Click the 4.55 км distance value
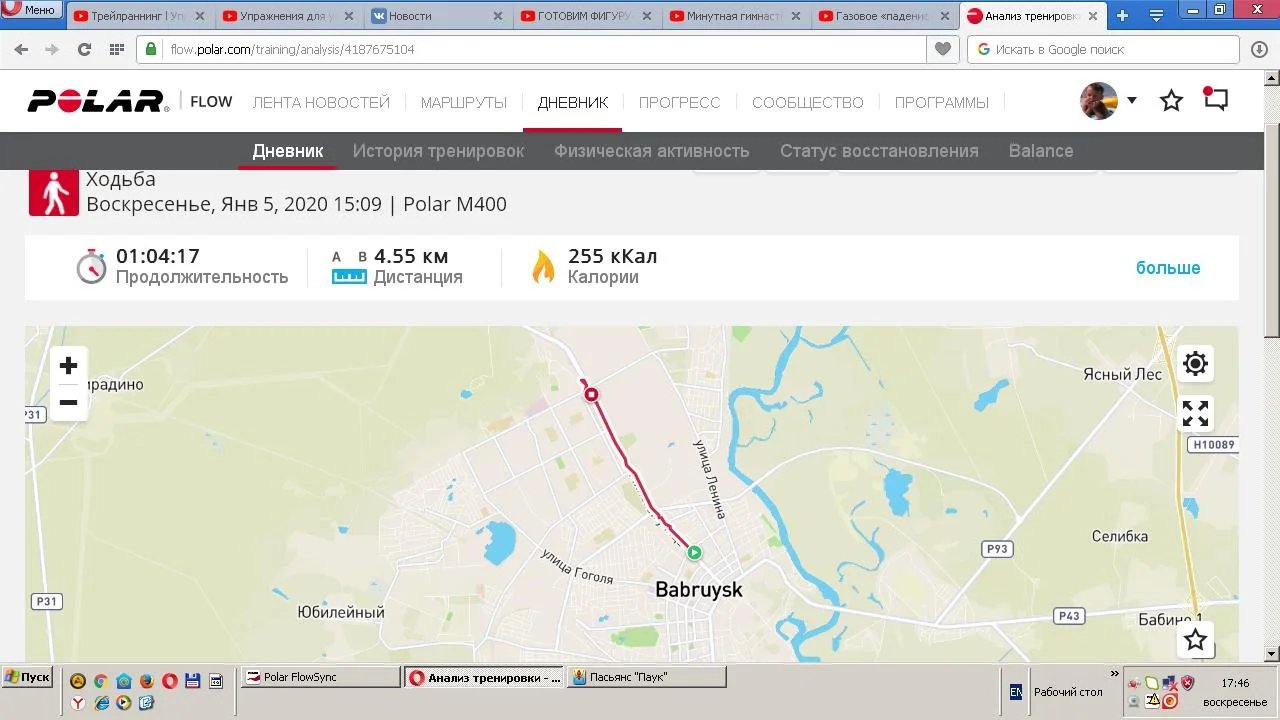The width and height of the screenshot is (1280, 720). pyautogui.click(x=411, y=256)
